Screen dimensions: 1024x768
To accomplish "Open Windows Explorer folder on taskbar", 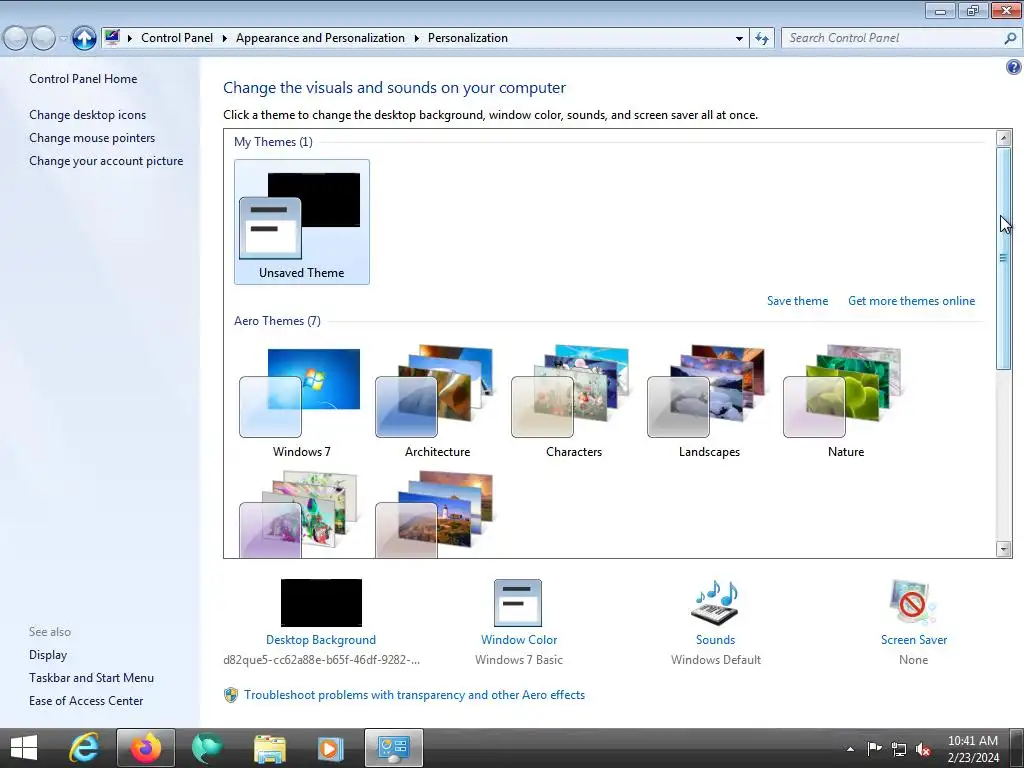I will pos(269,748).
